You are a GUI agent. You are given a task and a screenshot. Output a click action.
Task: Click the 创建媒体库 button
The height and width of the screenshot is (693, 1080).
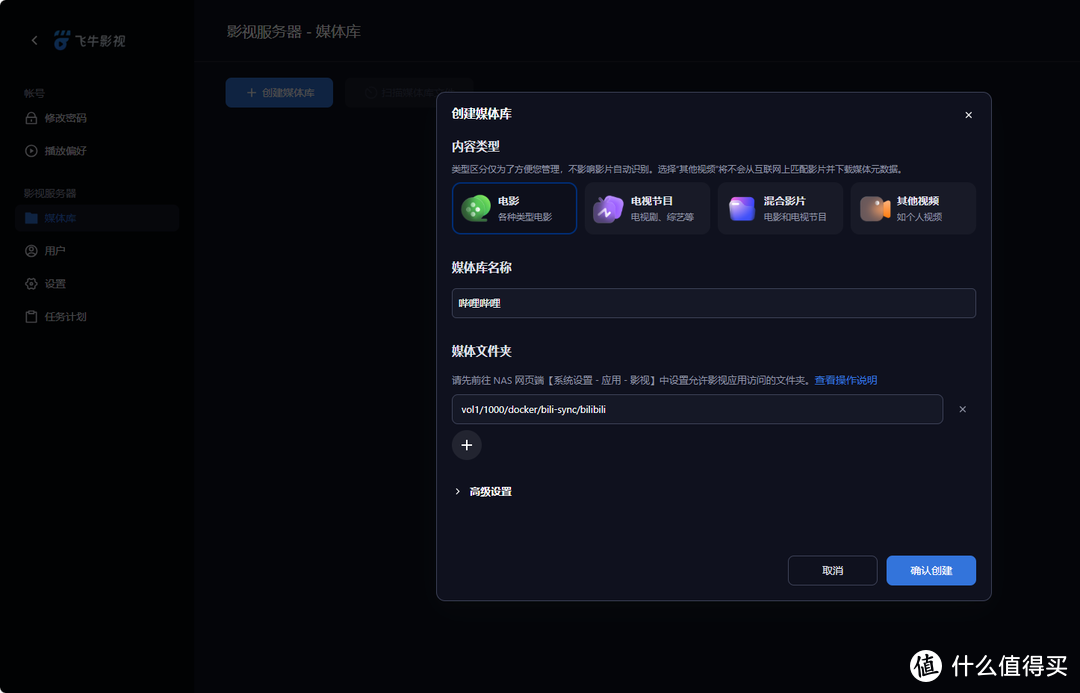click(279, 92)
